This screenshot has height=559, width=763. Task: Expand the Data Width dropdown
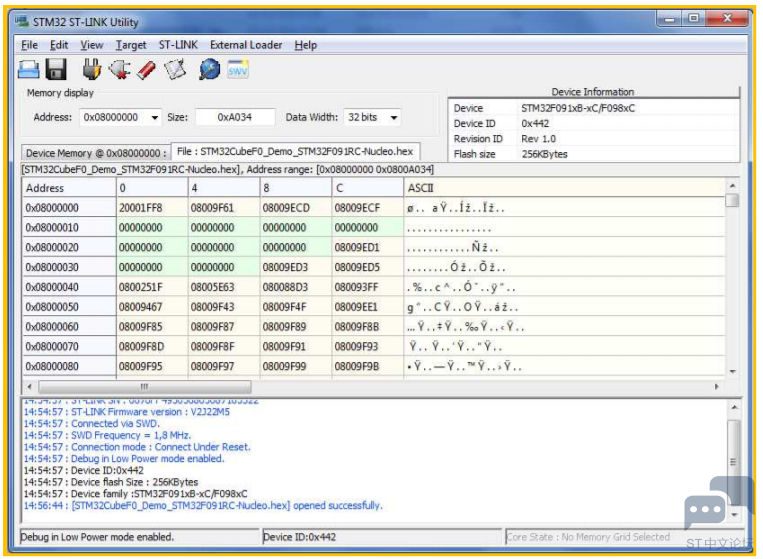[394, 117]
